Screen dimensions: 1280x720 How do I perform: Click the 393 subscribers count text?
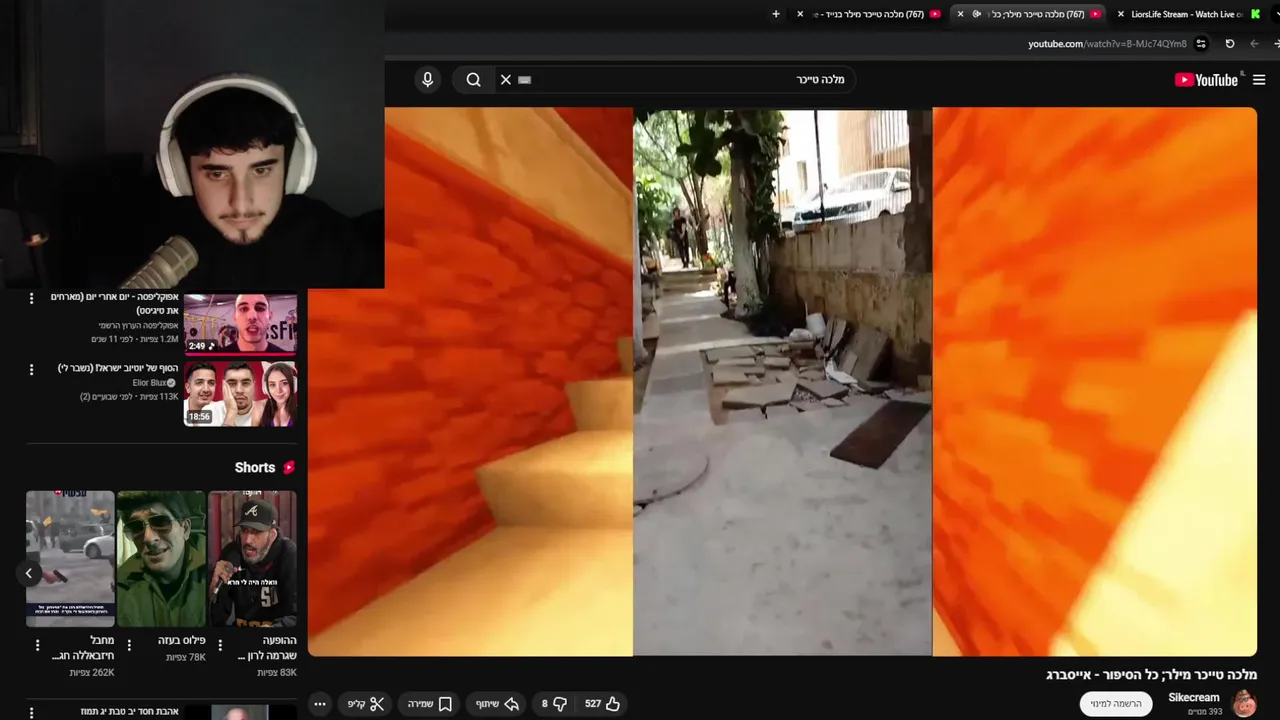tap(1205, 712)
